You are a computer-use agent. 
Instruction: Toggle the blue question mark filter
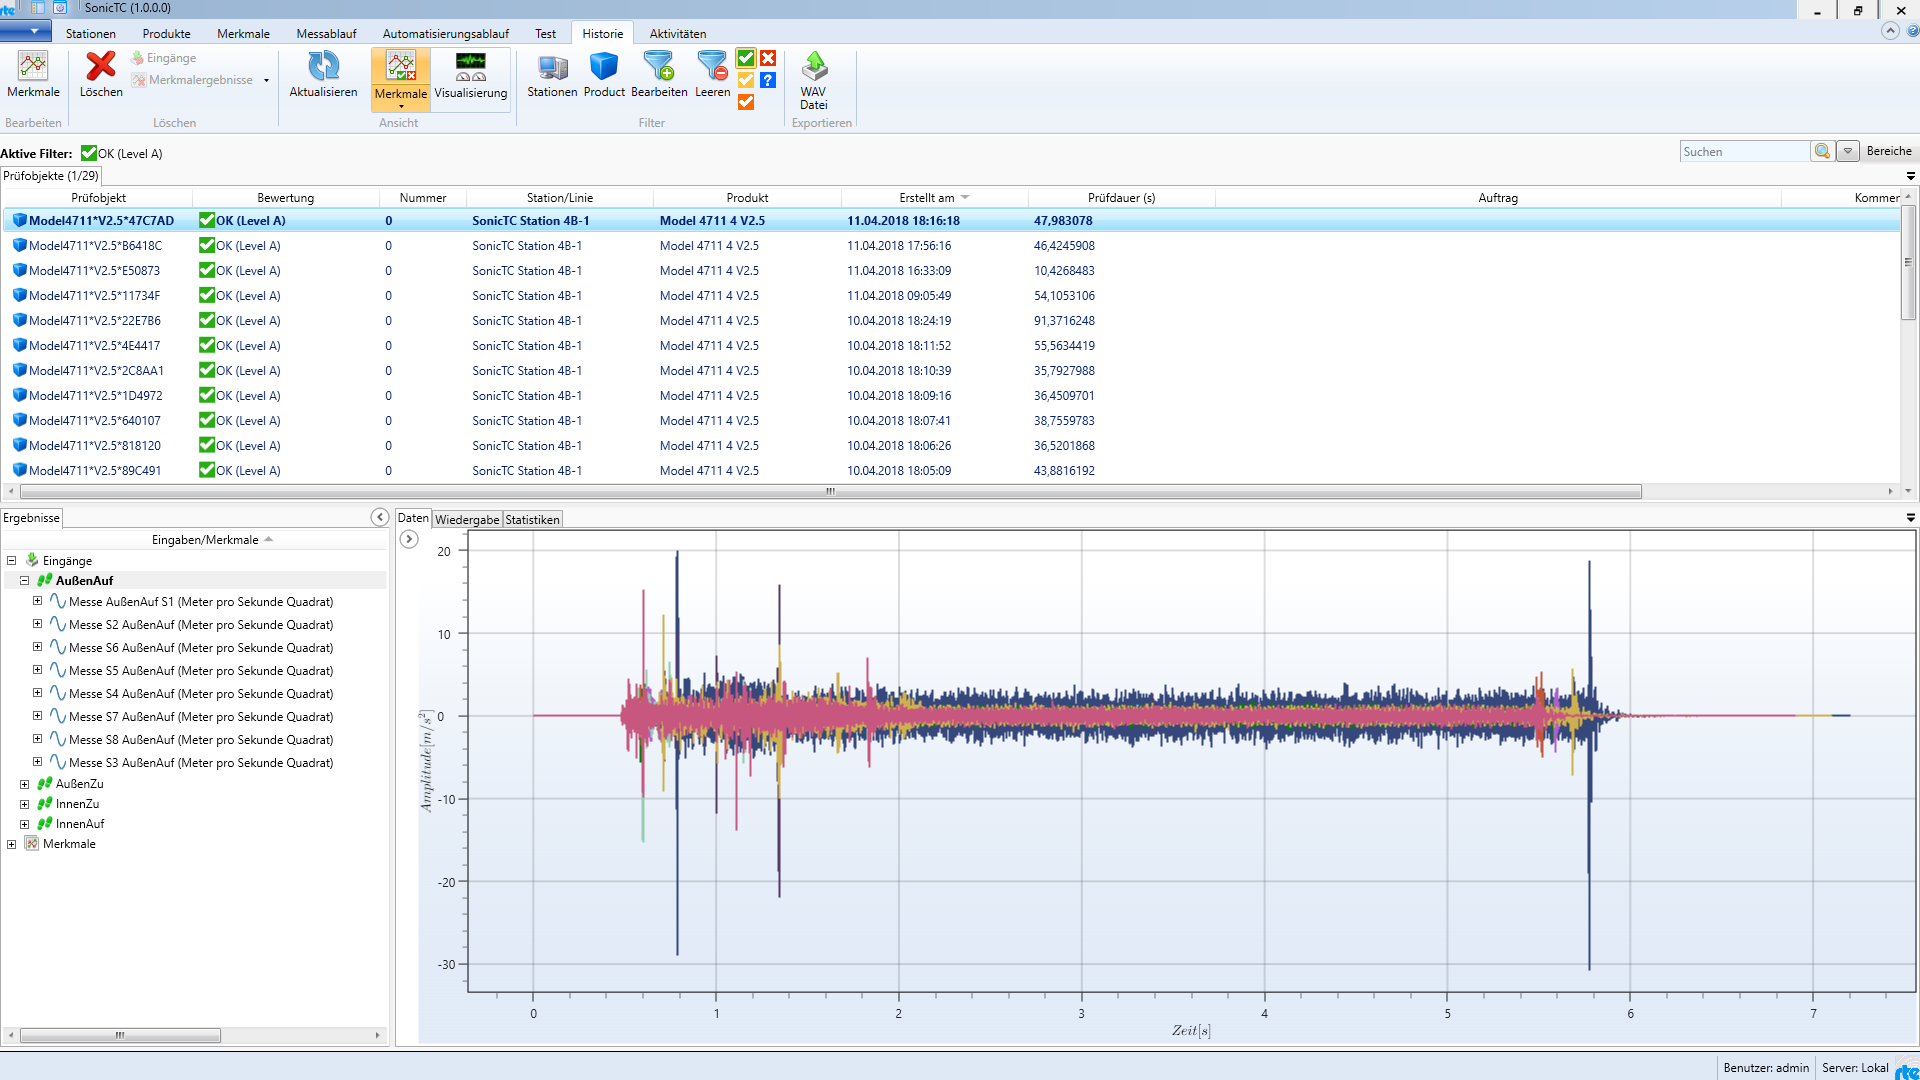pos(768,80)
